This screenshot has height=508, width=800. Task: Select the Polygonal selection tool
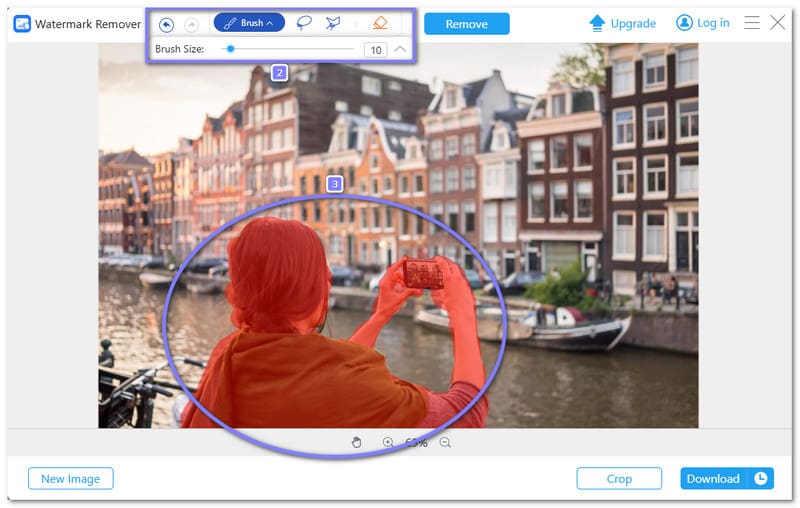pyautogui.click(x=333, y=23)
